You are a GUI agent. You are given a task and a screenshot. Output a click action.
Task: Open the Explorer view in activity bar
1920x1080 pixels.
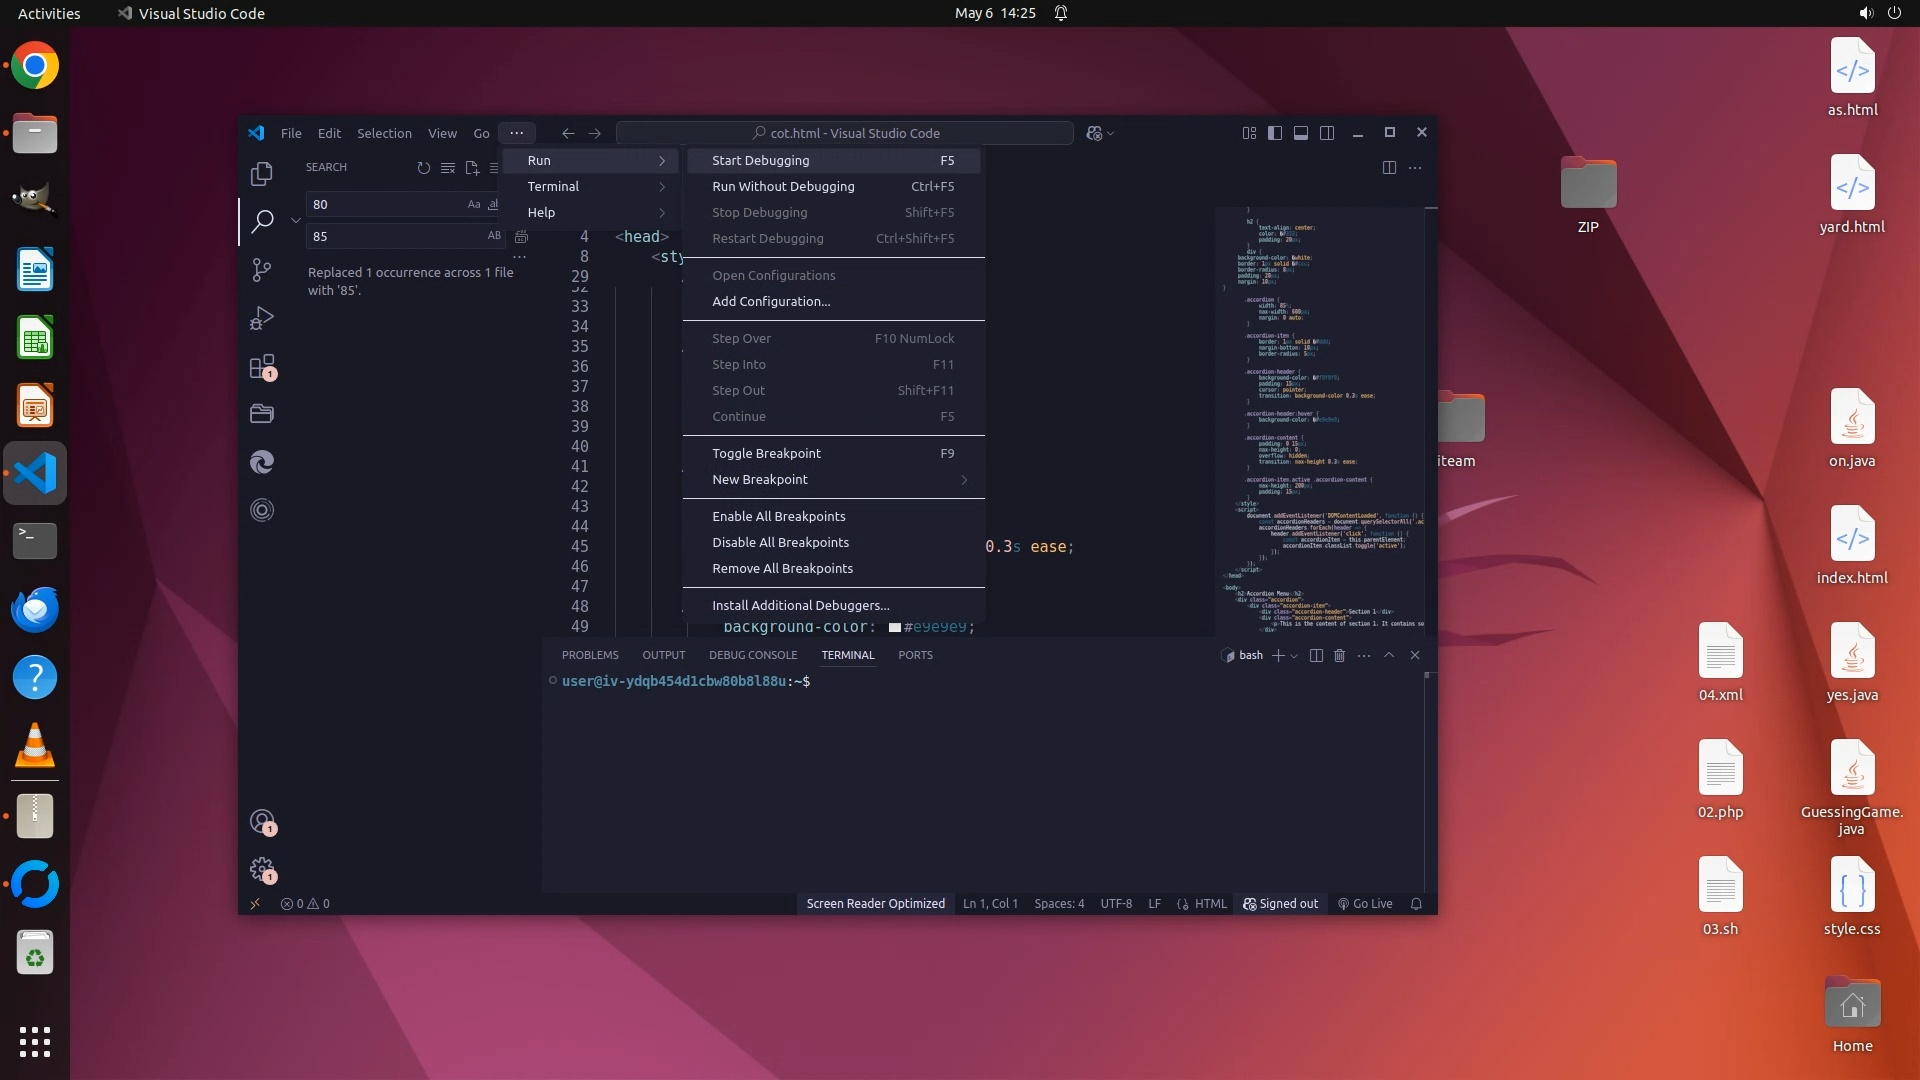261,174
